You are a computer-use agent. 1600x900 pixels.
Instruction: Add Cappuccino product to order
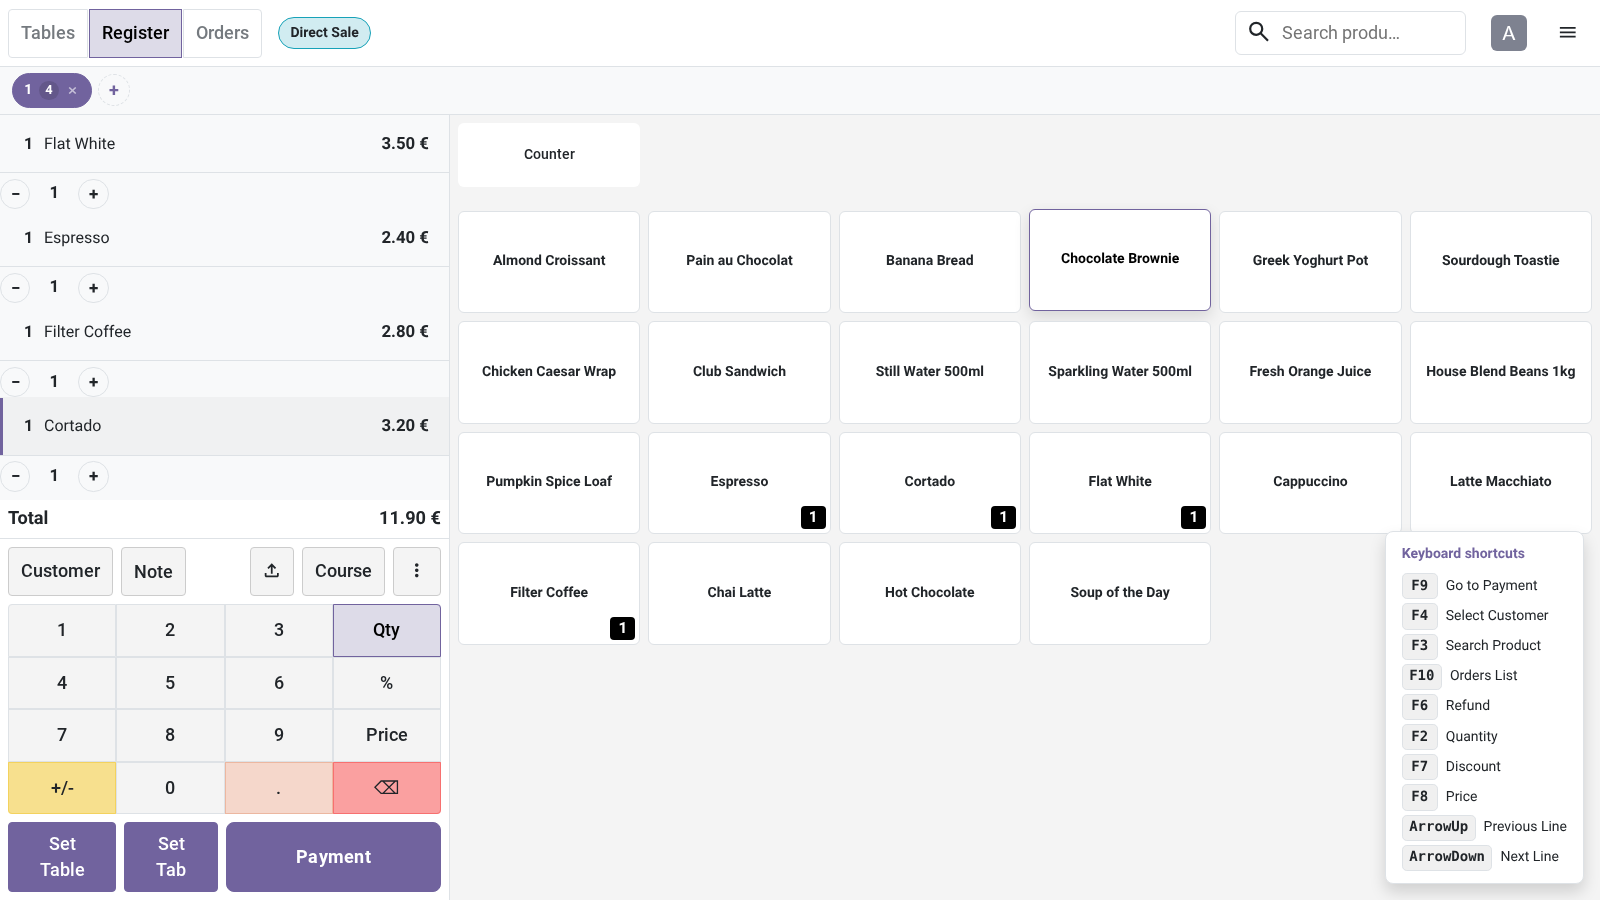click(1310, 482)
